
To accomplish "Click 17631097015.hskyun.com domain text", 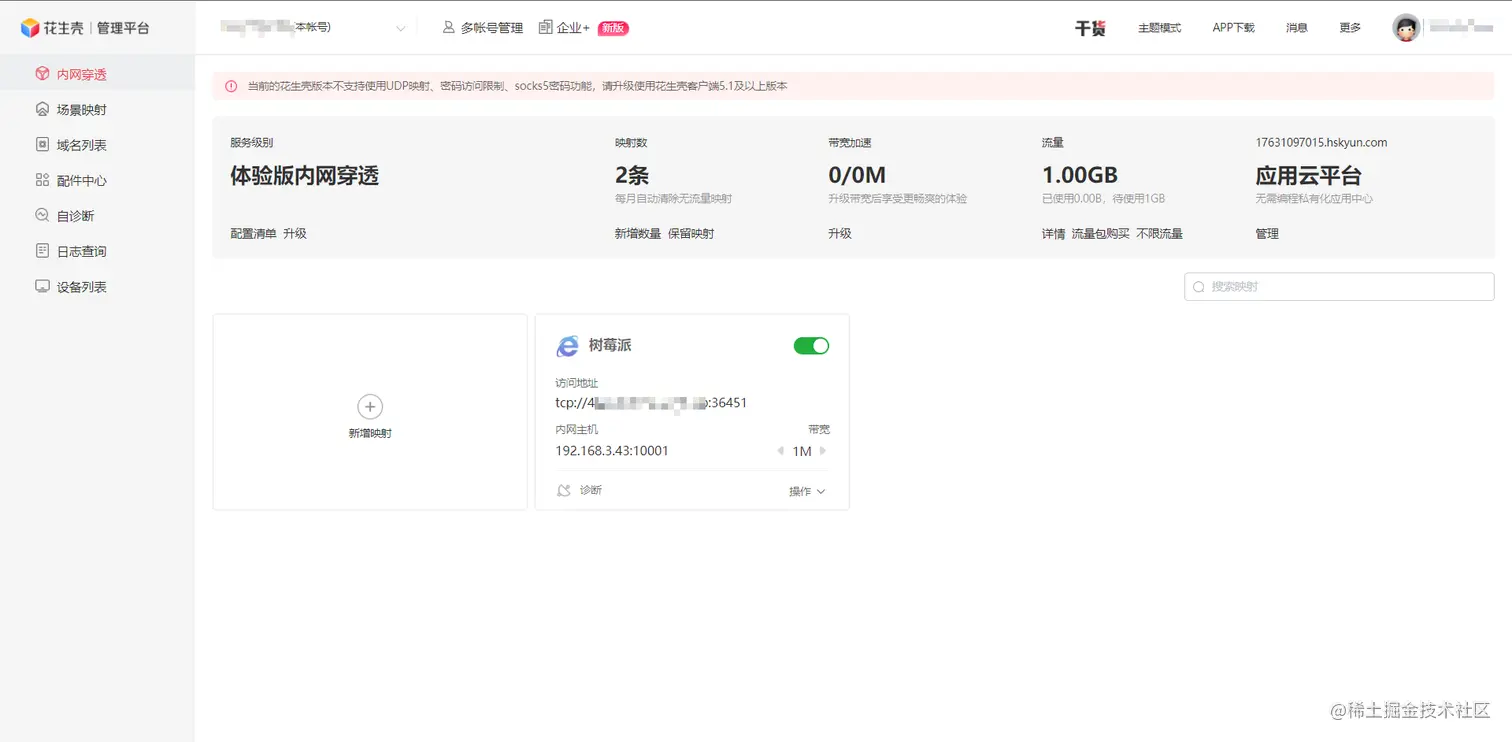I will click(1321, 142).
